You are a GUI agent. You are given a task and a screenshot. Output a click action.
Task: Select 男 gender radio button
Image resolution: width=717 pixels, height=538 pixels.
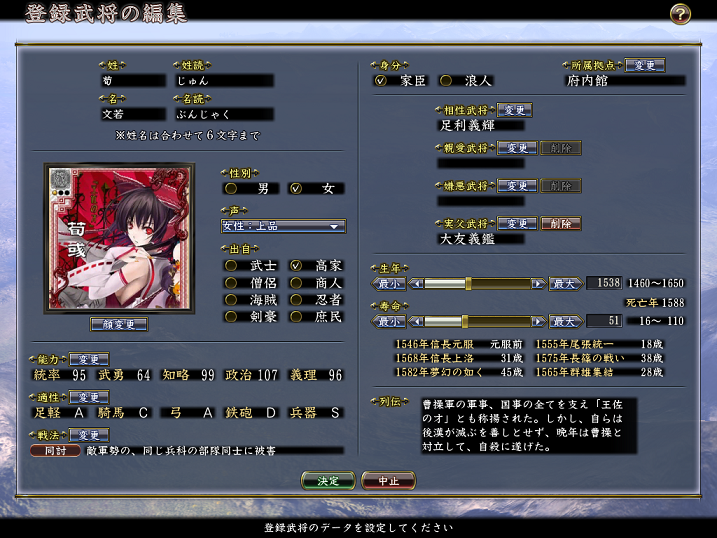[x=231, y=188]
